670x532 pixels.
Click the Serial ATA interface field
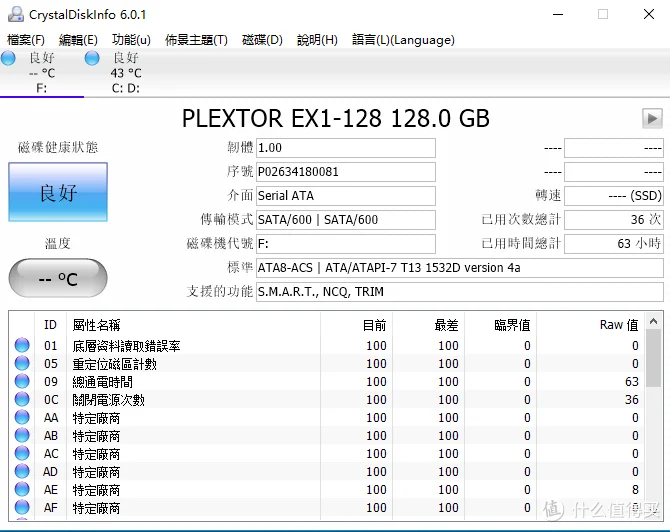tap(346, 196)
